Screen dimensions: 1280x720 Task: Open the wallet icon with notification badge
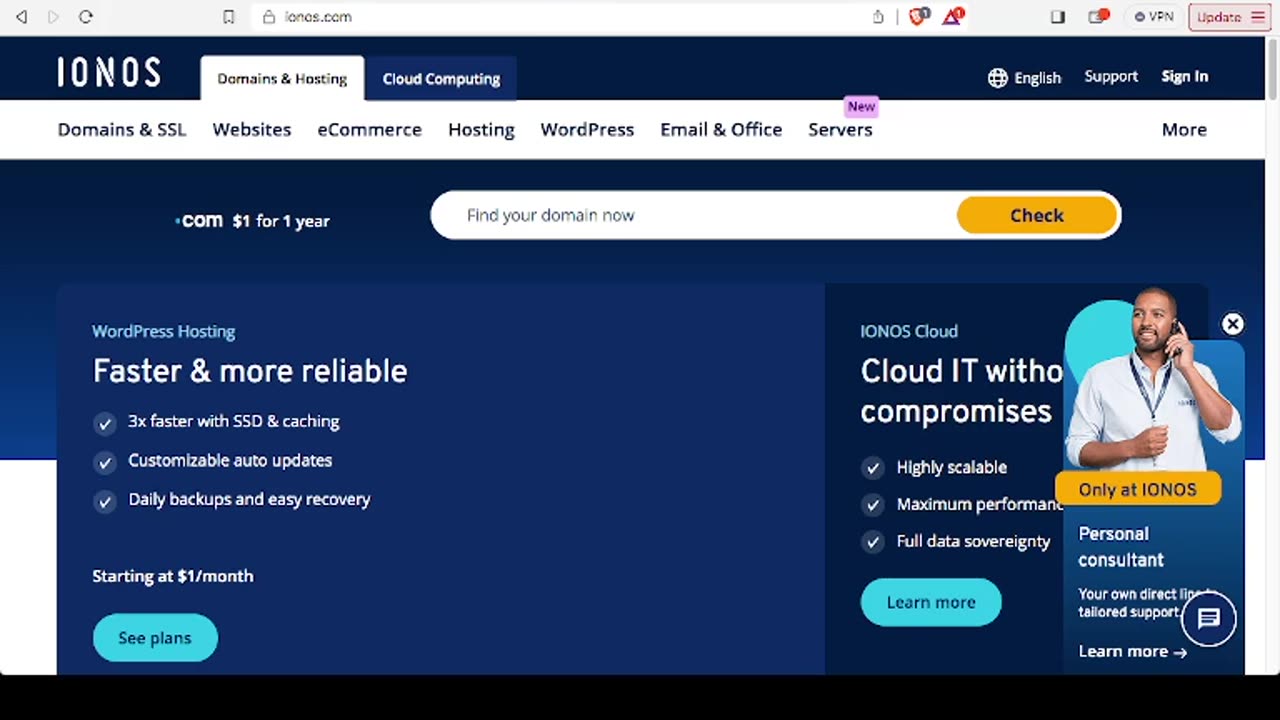[x=1099, y=16]
